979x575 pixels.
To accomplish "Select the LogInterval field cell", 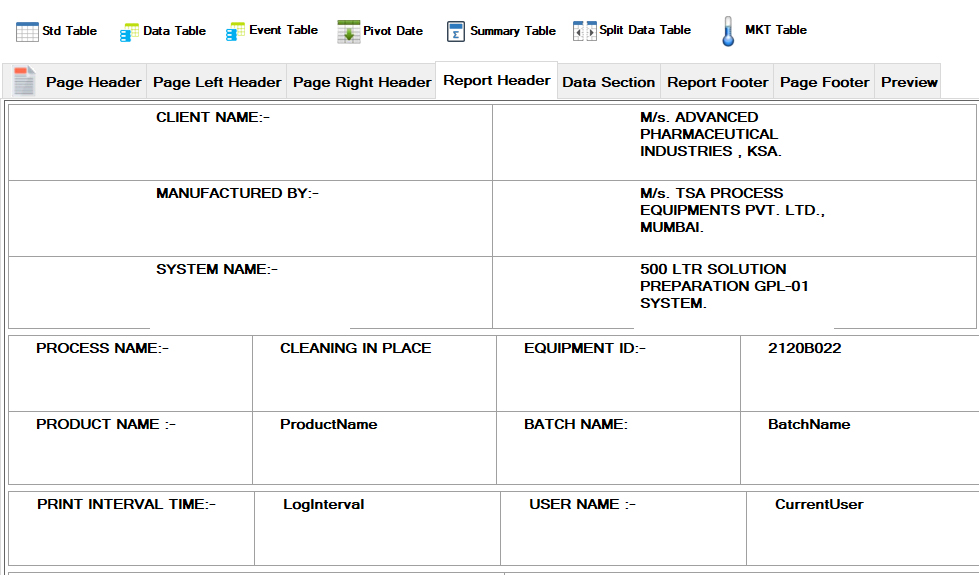I will (378, 528).
